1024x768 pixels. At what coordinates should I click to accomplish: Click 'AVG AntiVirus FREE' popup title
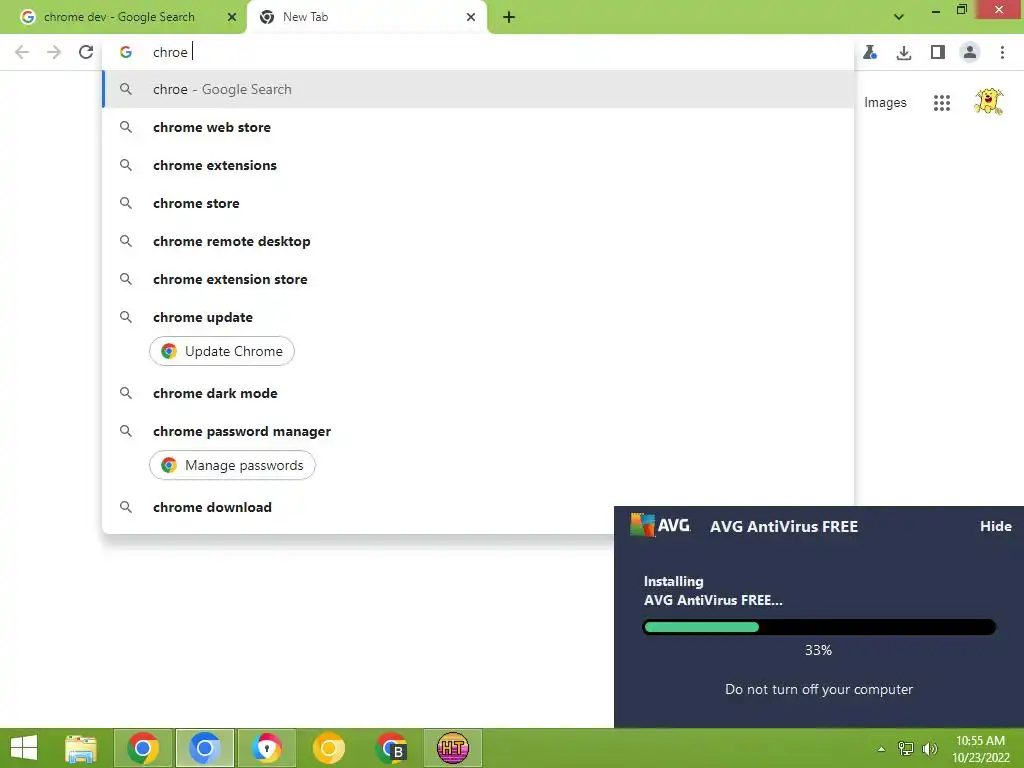point(784,526)
